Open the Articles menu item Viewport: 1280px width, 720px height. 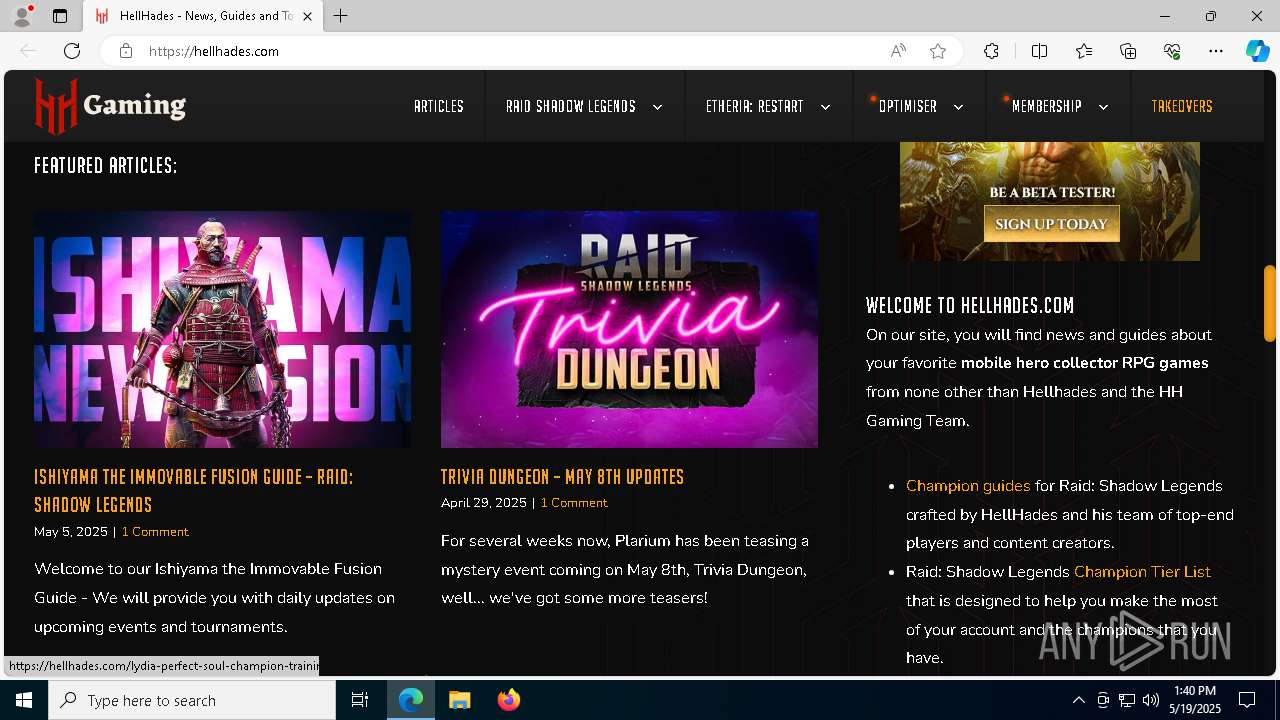coord(439,106)
